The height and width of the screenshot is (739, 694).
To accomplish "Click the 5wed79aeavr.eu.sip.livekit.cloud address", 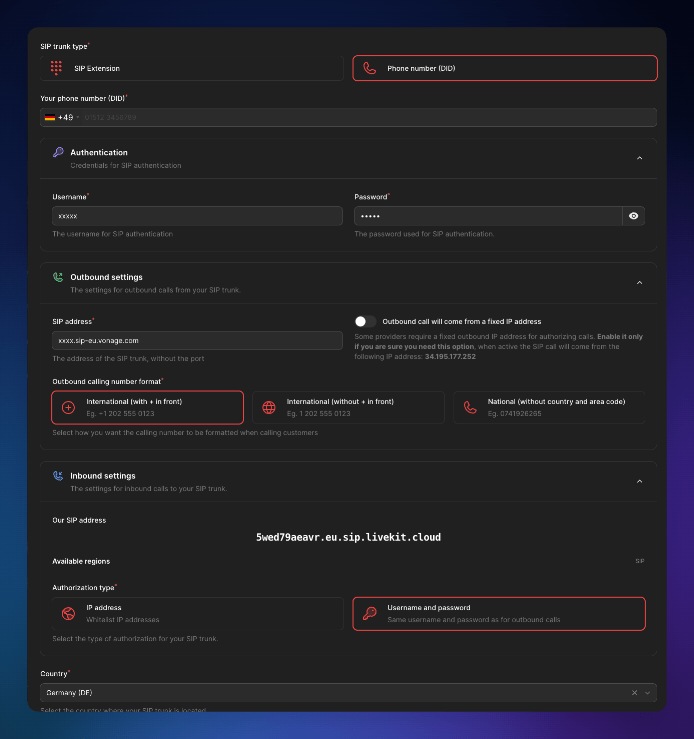I will click(x=348, y=537).
